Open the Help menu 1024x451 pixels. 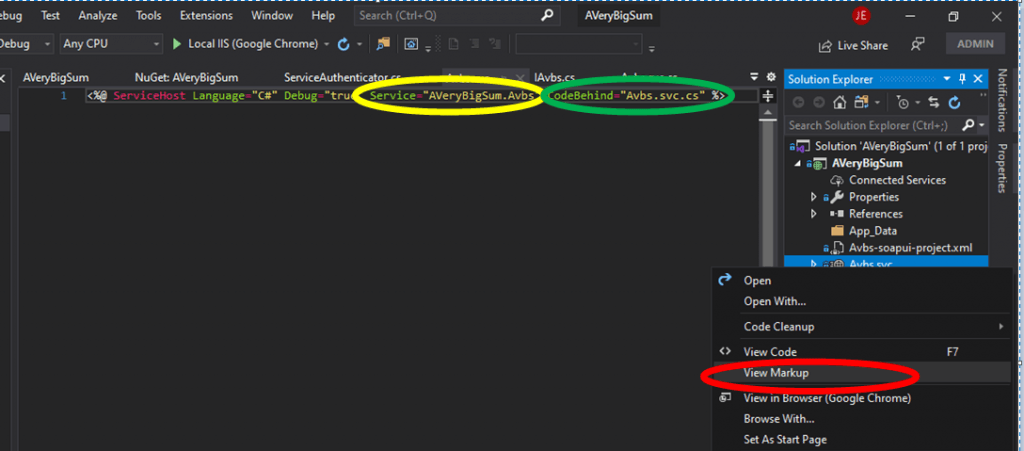pos(323,15)
